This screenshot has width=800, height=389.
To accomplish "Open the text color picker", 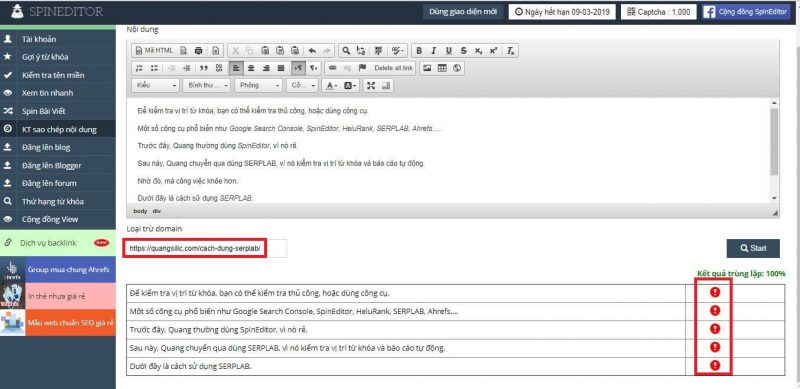I will point(332,86).
